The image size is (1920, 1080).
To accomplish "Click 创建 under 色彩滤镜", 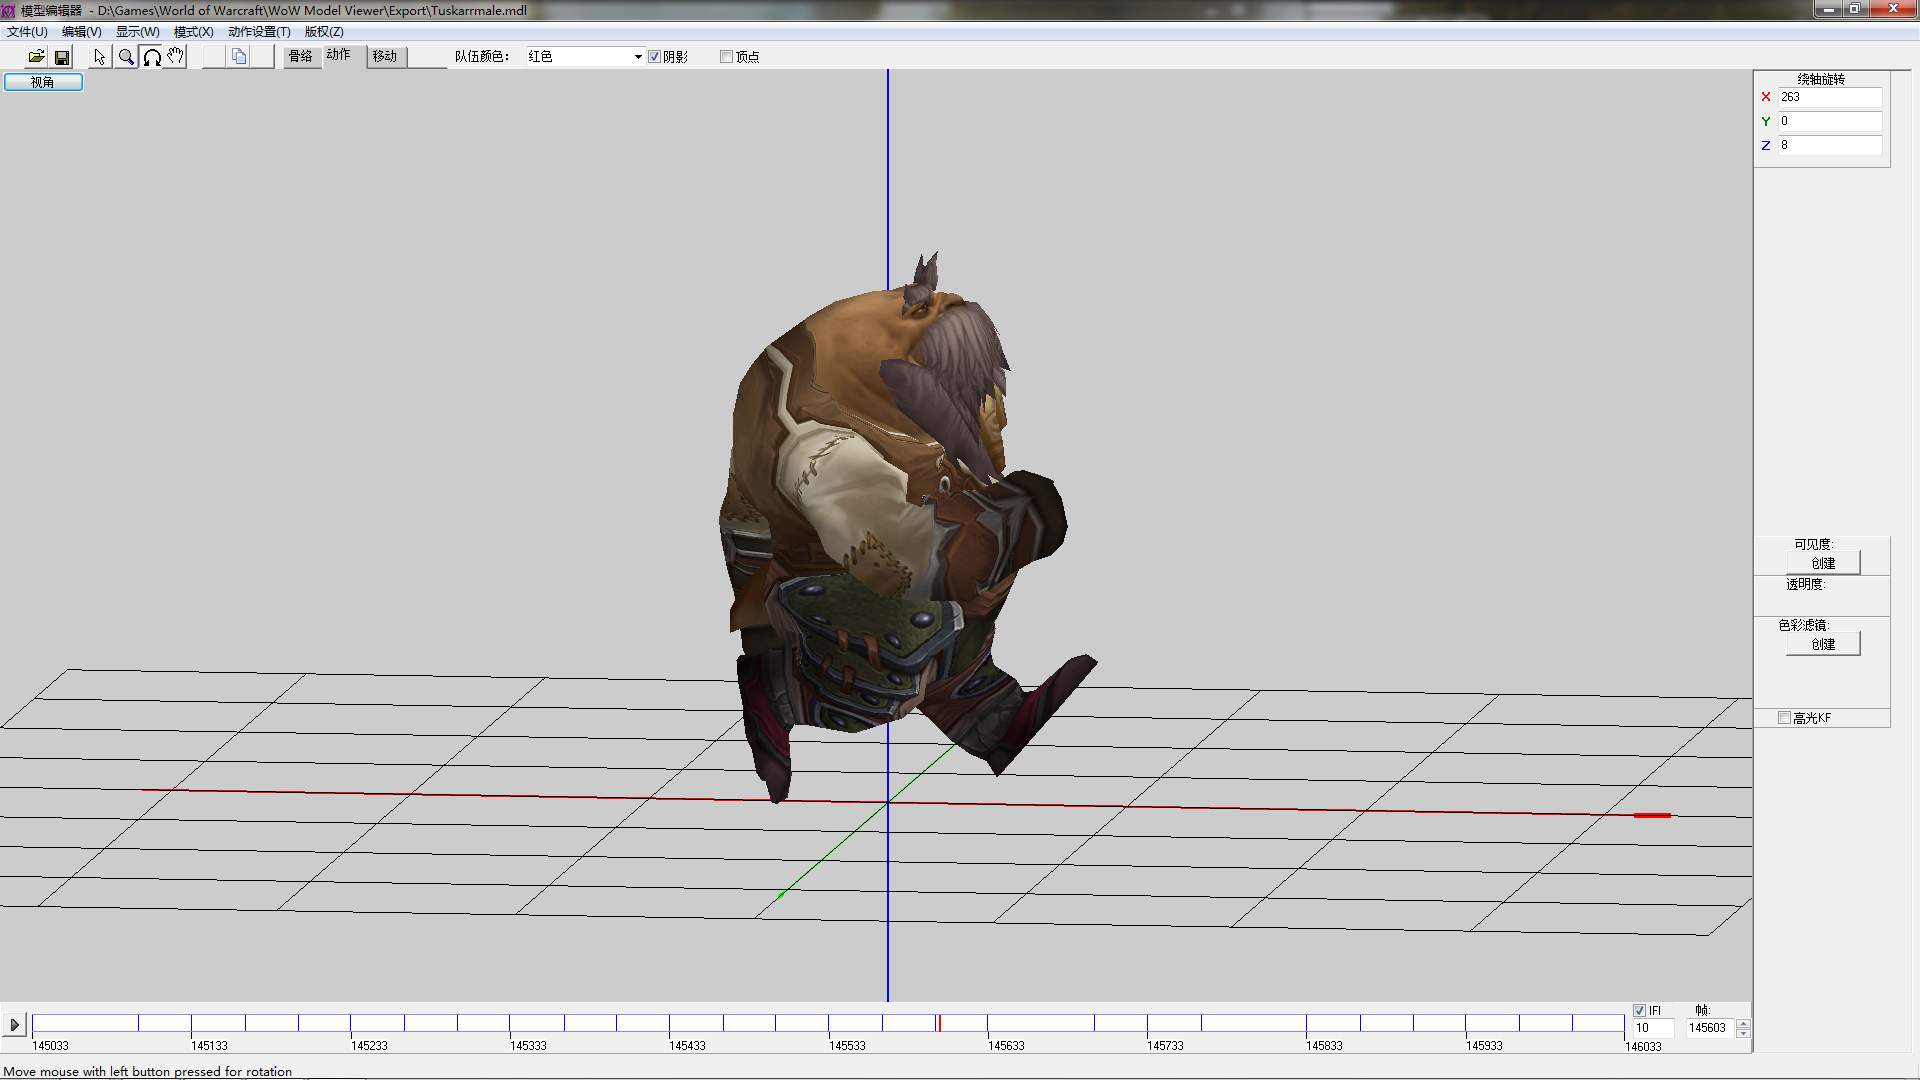I will pyautogui.click(x=1823, y=644).
